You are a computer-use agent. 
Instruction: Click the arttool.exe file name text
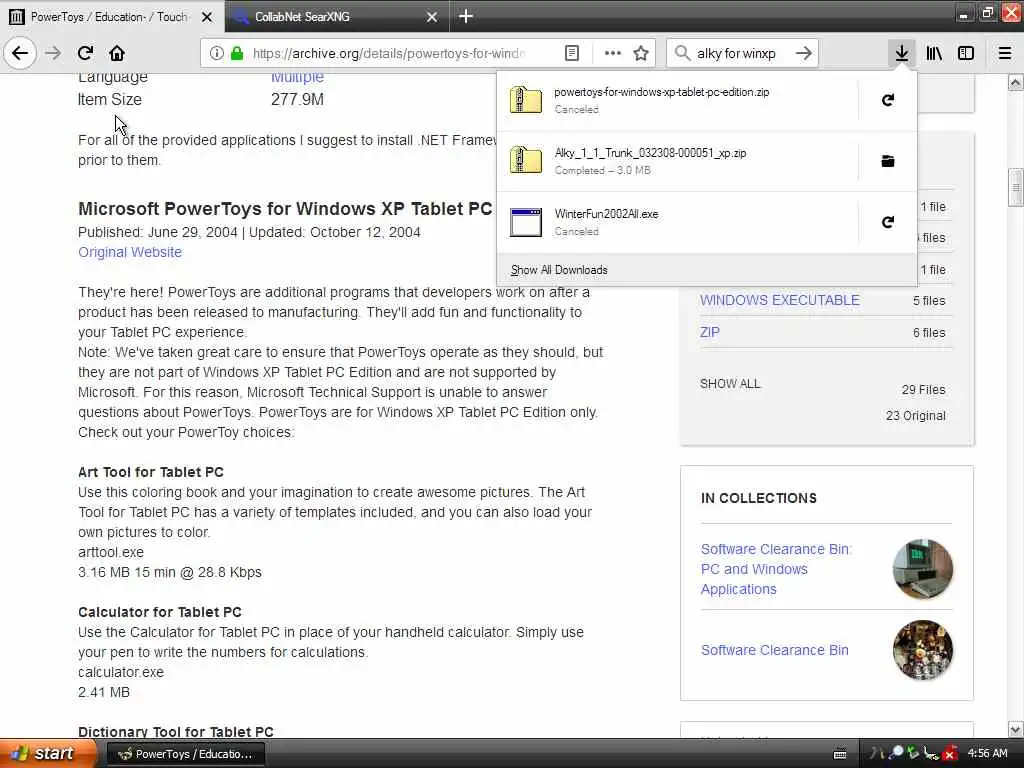(110, 552)
